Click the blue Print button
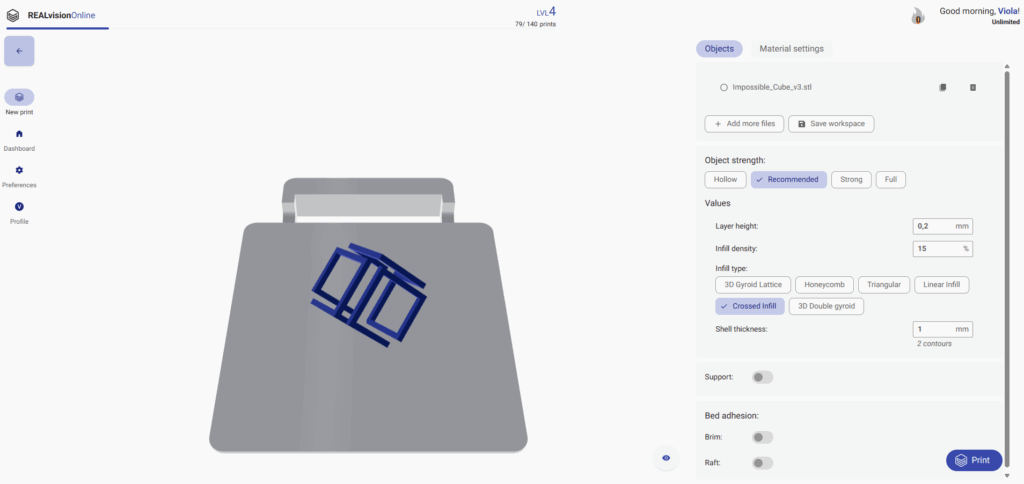 pyautogui.click(x=974, y=460)
